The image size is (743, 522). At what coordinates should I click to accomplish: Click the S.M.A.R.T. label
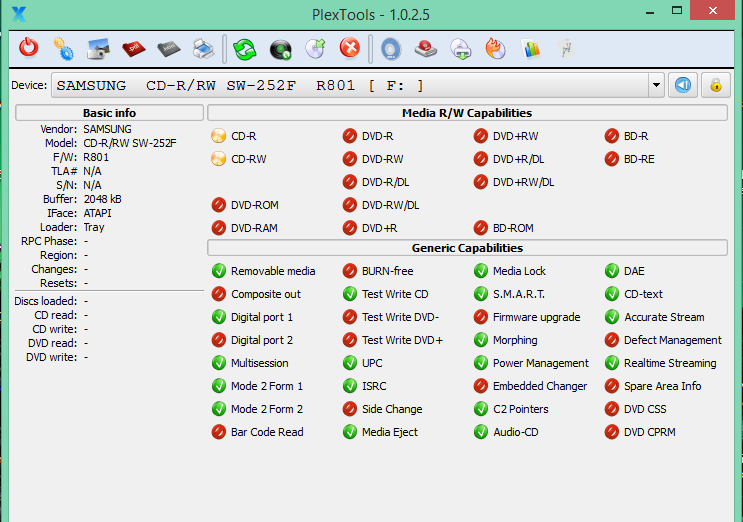click(519, 294)
